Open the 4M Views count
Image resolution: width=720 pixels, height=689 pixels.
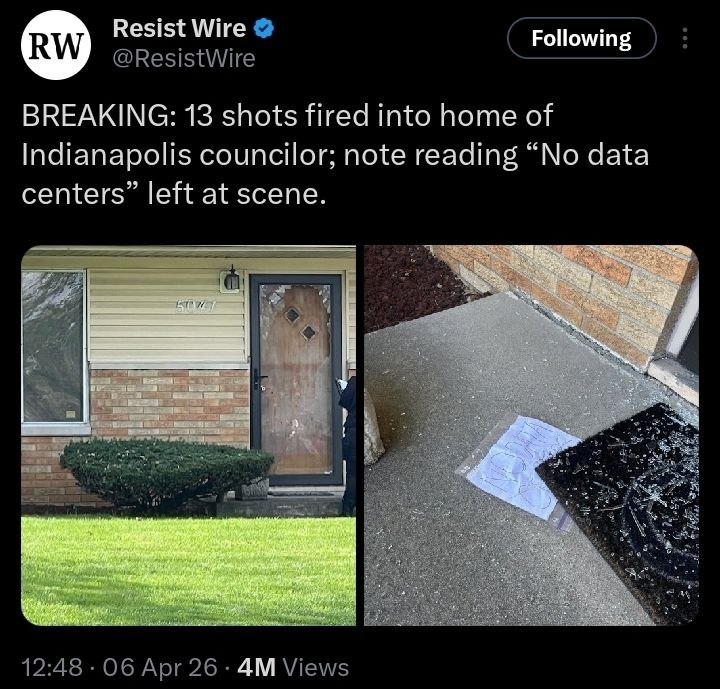click(293, 667)
